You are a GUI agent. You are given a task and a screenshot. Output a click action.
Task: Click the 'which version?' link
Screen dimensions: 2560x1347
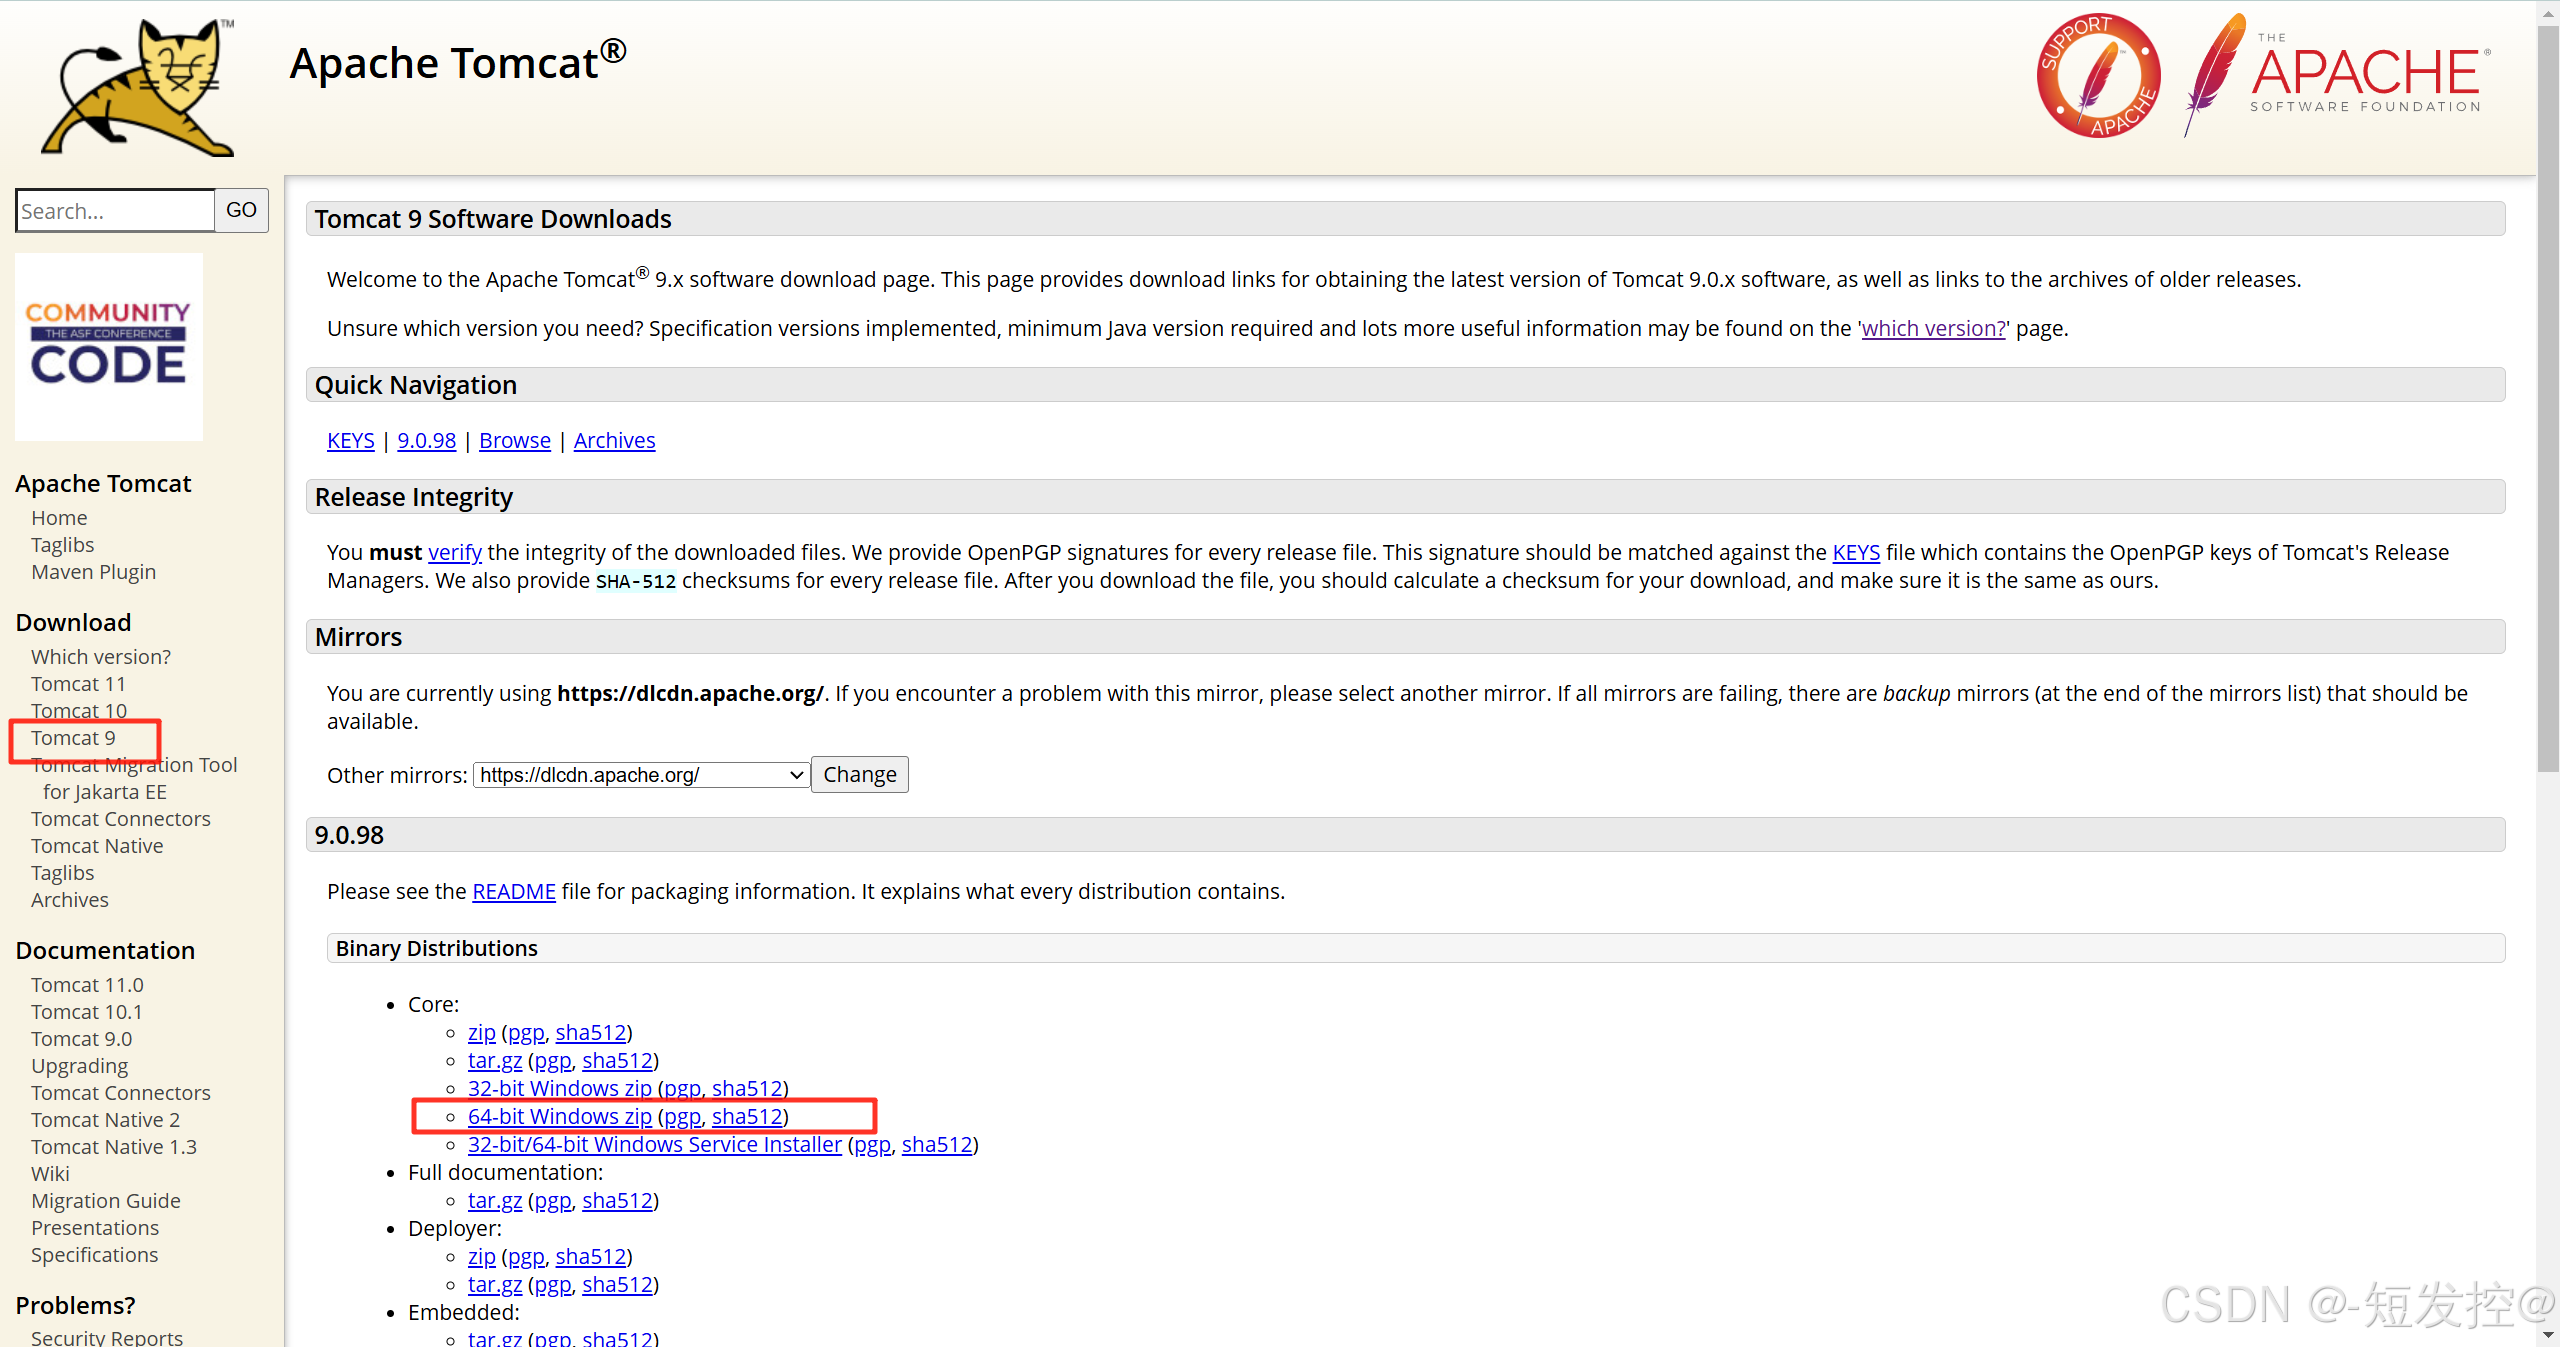click(1932, 328)
